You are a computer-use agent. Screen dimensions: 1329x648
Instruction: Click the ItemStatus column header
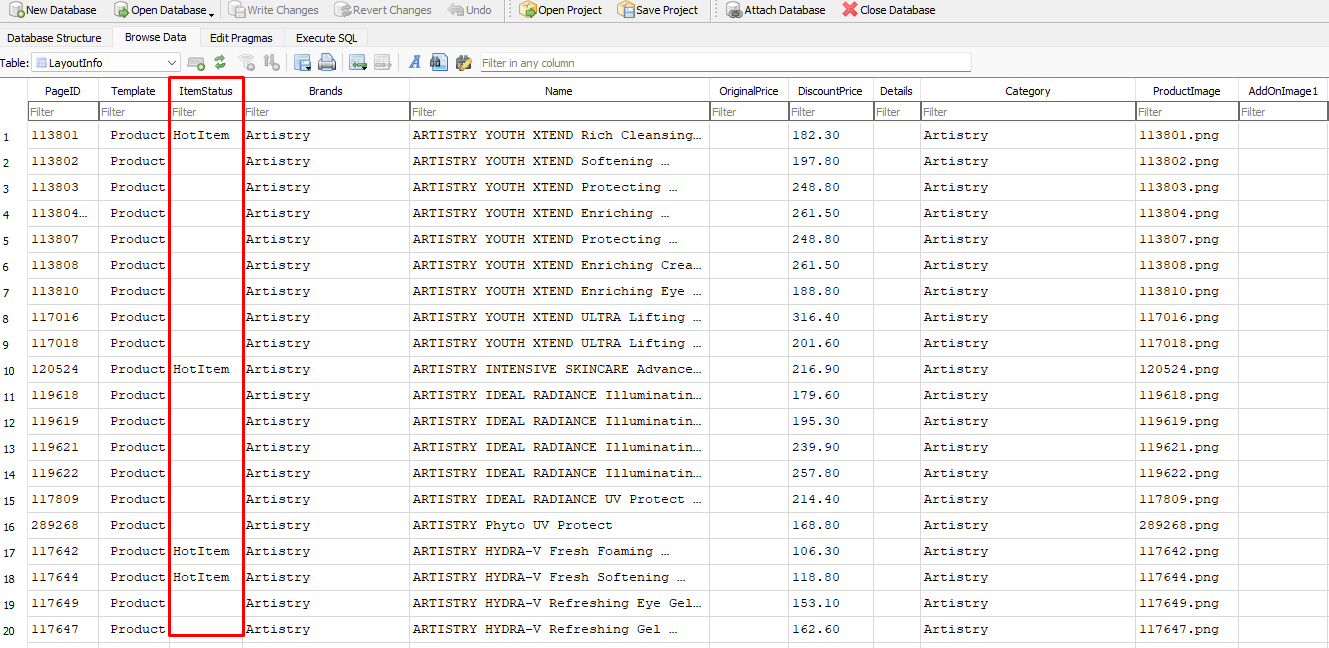(x=206, y=91)
